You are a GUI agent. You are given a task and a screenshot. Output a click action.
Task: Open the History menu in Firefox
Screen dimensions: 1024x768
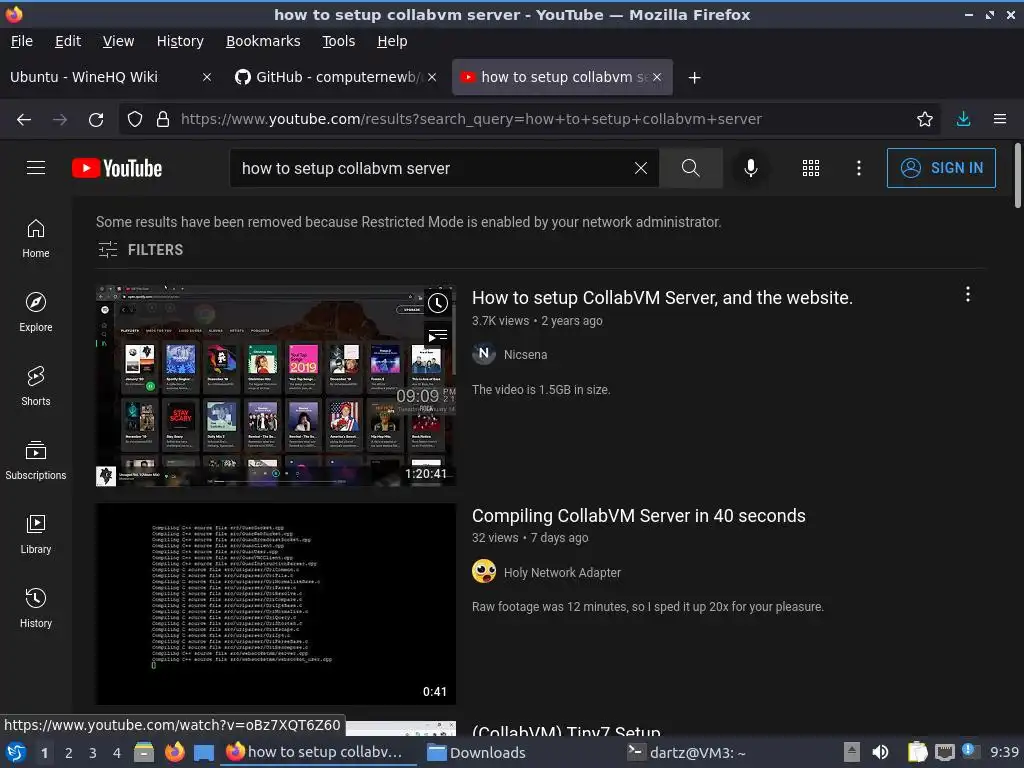coord(180,41)
